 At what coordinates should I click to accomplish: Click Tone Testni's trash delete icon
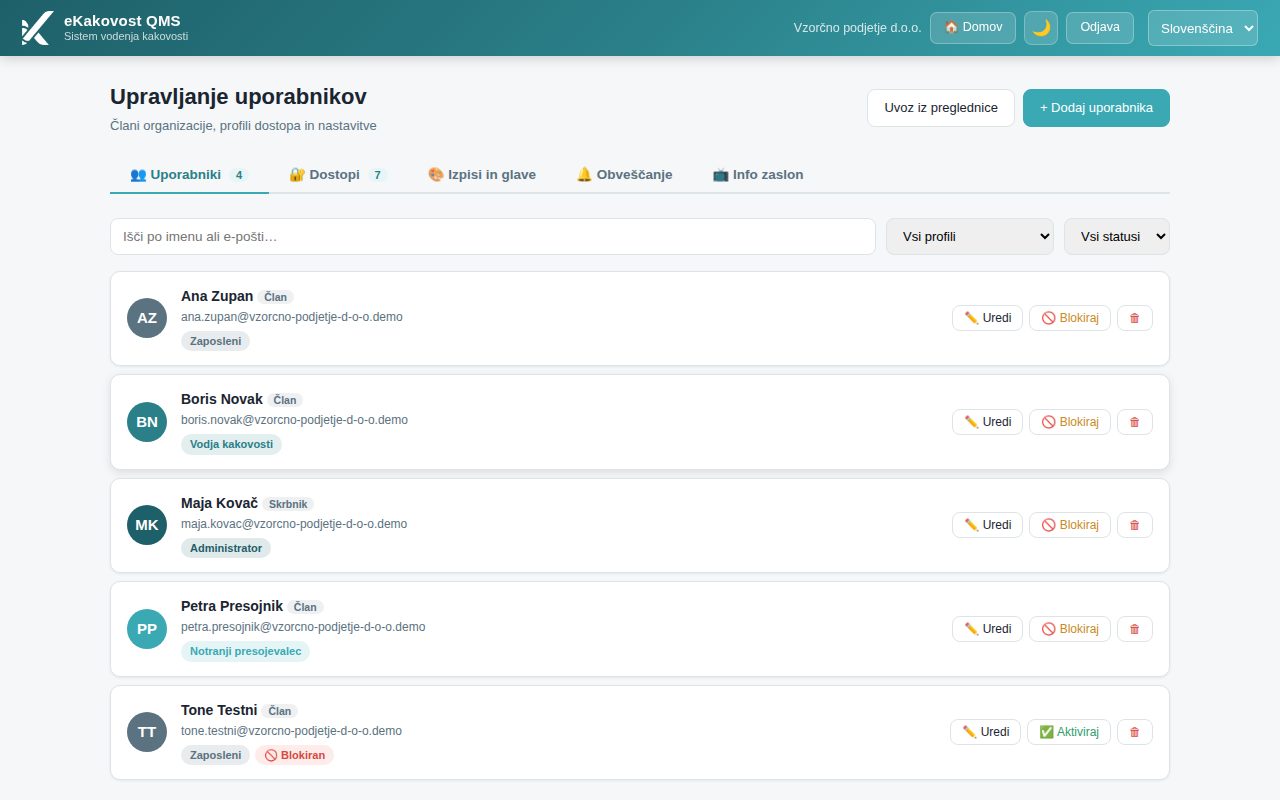pyautogui.click(x=1134, y=732)
